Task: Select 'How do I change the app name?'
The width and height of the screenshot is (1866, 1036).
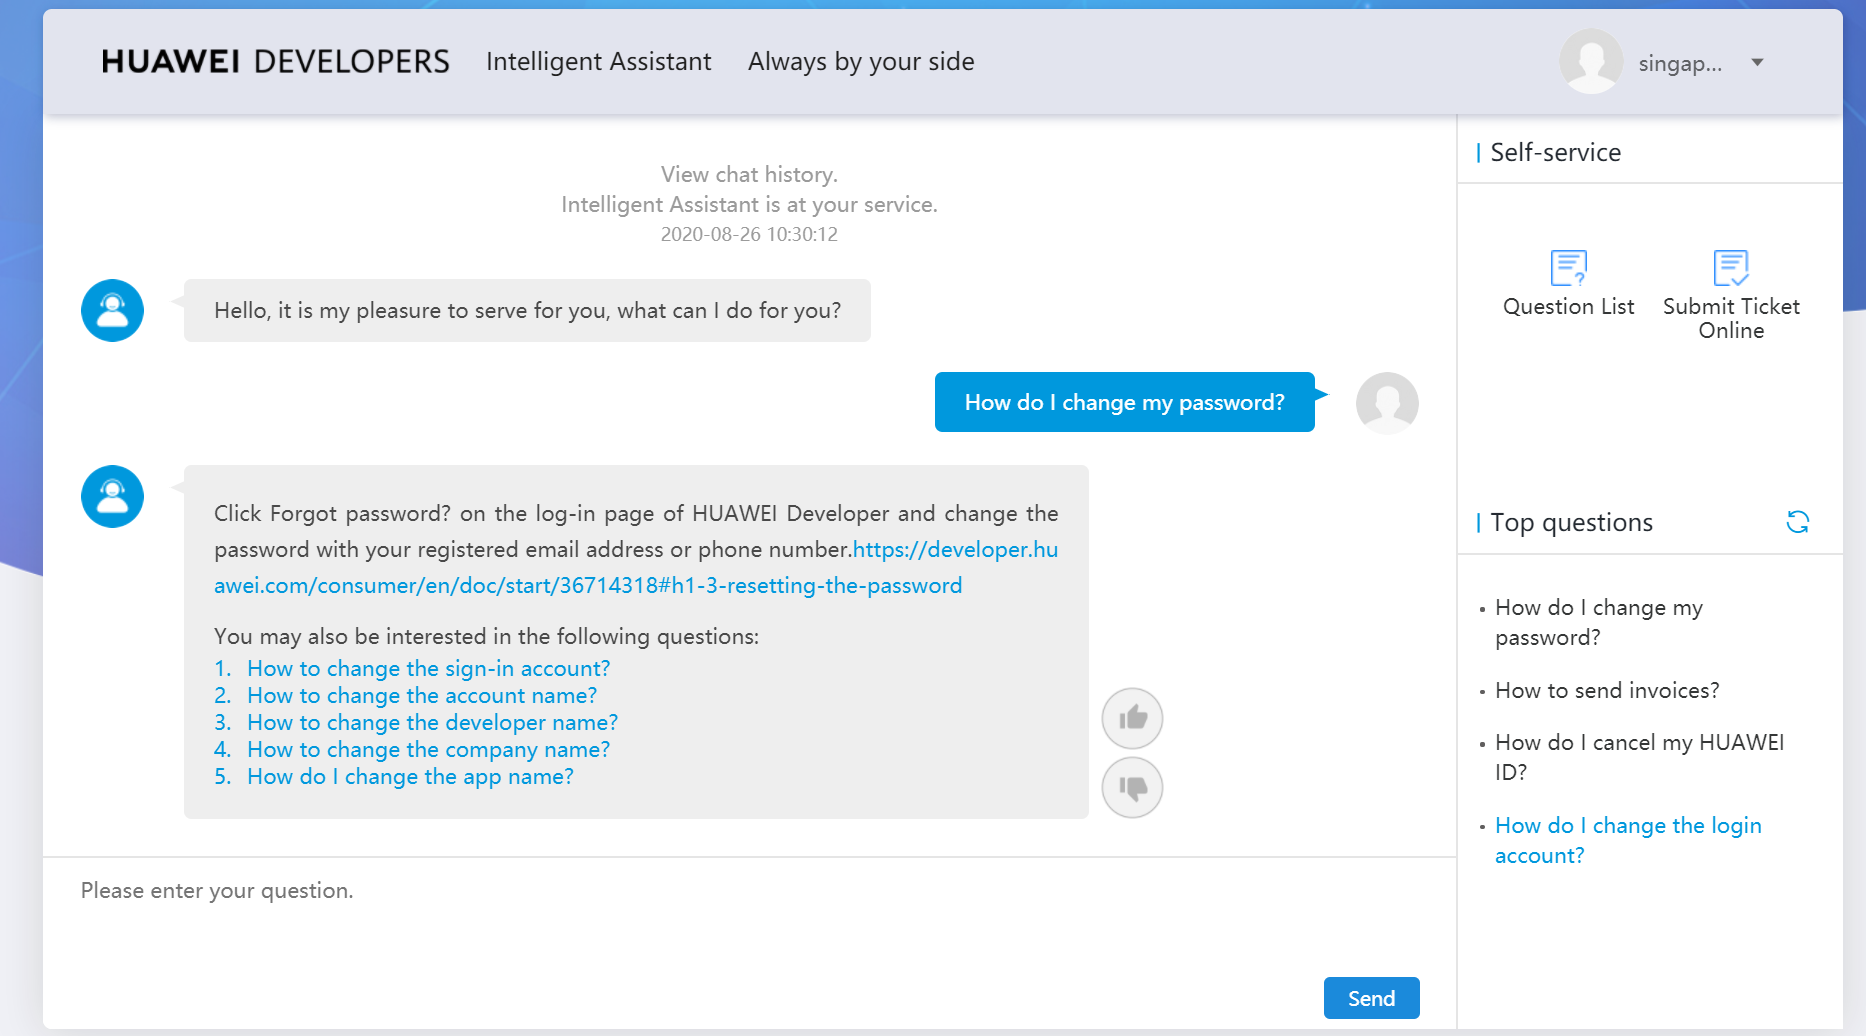Action: (410, 777)
